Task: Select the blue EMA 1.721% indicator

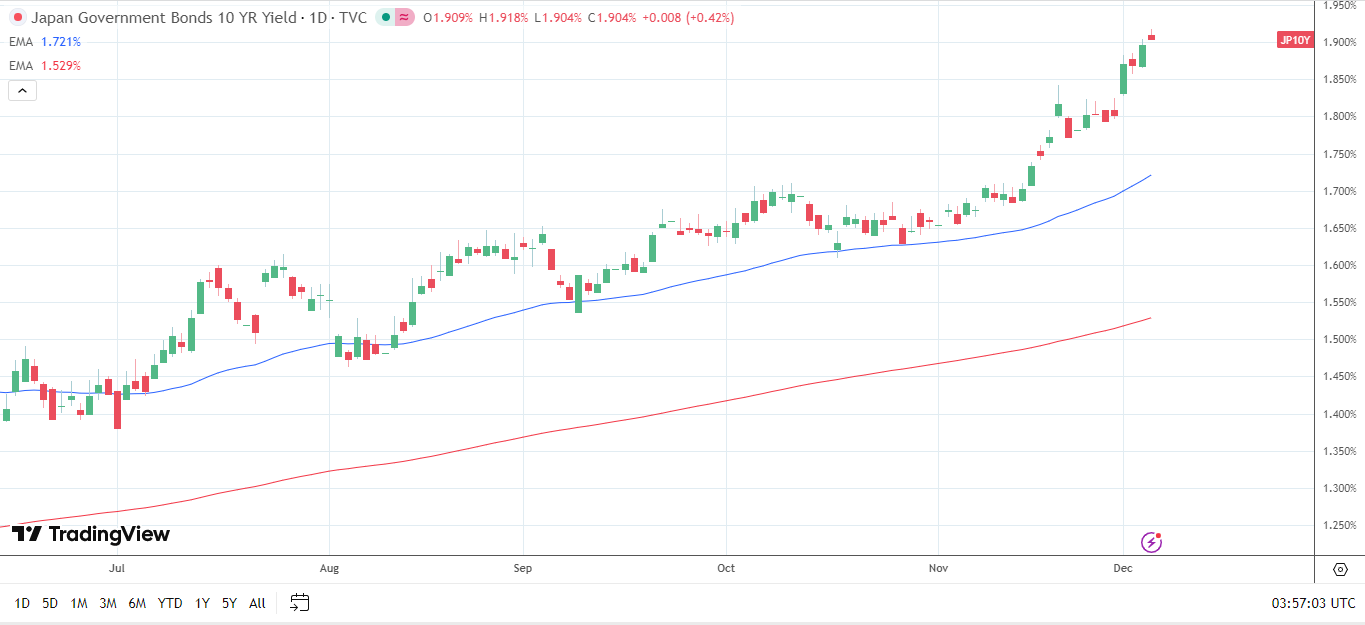Action: click(45, 42)
